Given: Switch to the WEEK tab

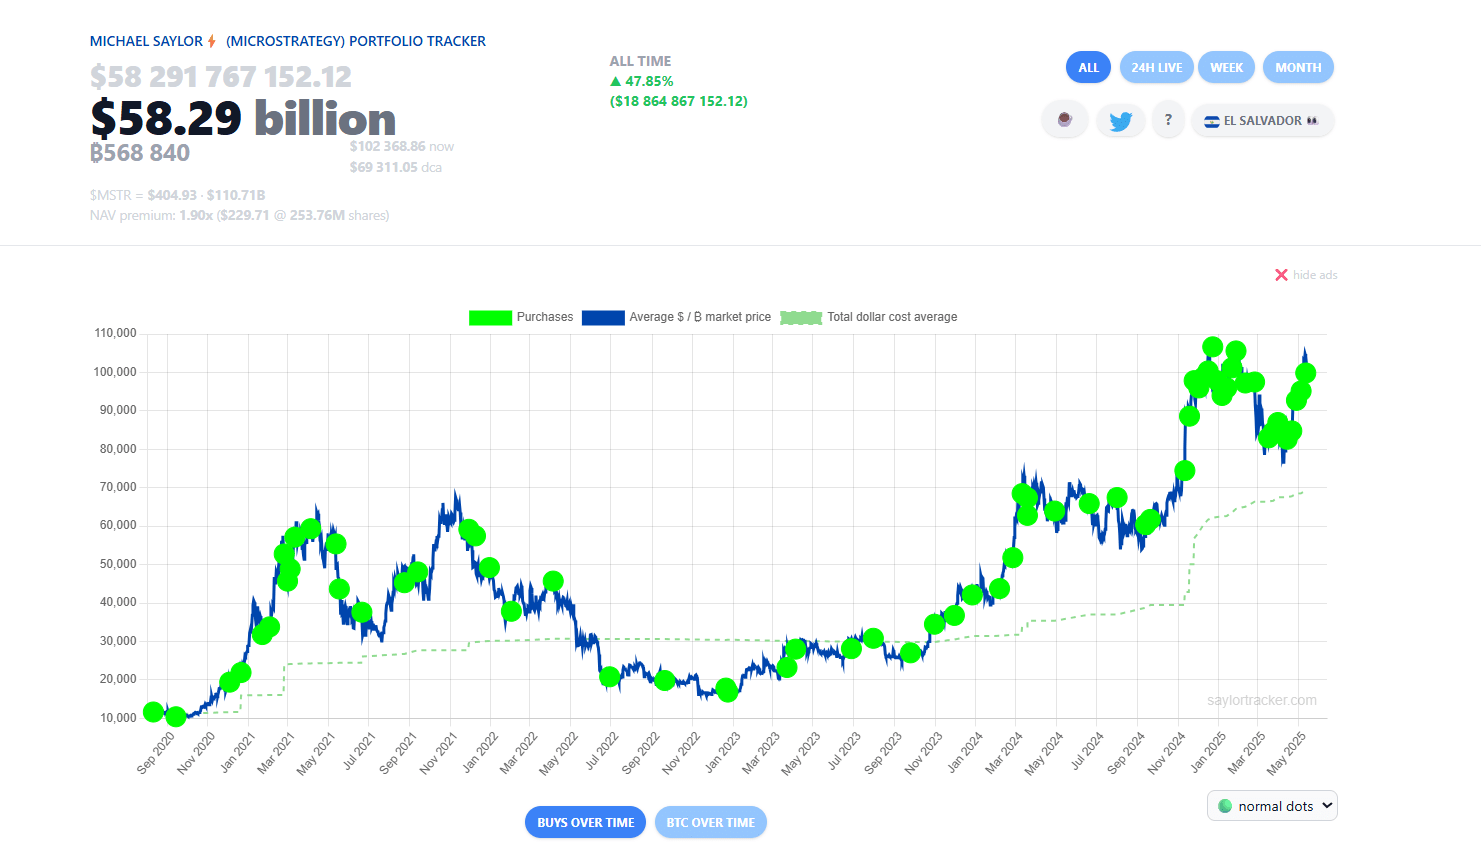Looking at the screenshot, I should click(x=1226, y=68).
